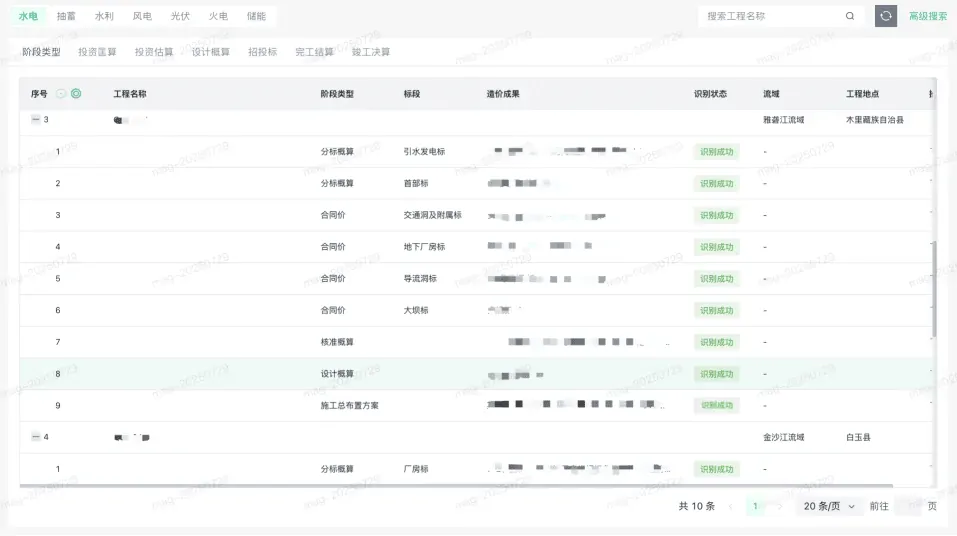Image resolution: width=957 pixels, height=536 pixels.
Task: Open 高级搜索 advanced search
Action: point(928,16)
